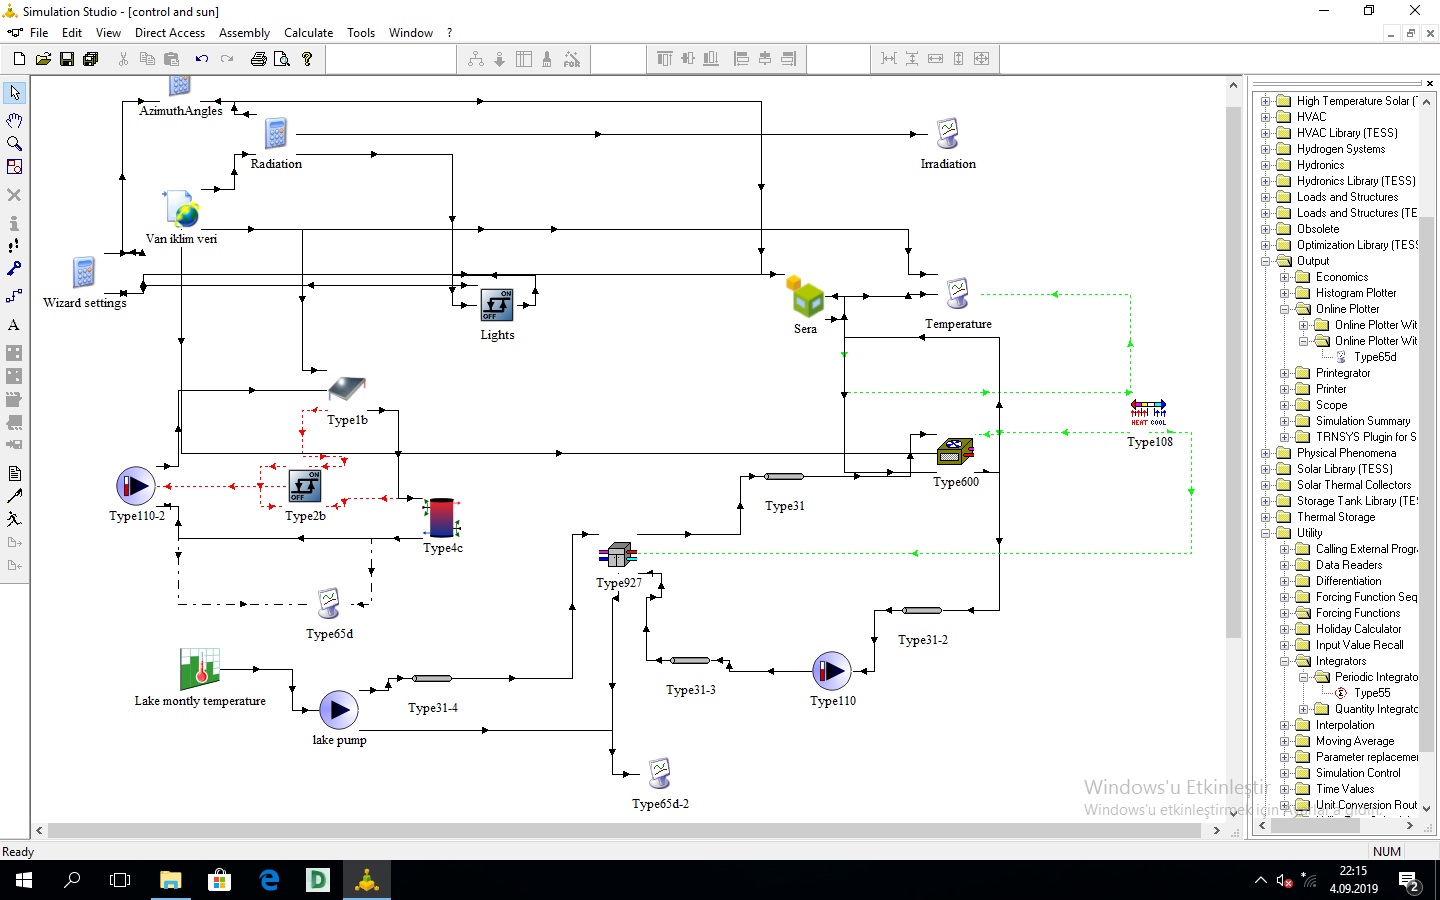Select Forcing Functions tree item
1440x900 pixels.
[1358, 613]
